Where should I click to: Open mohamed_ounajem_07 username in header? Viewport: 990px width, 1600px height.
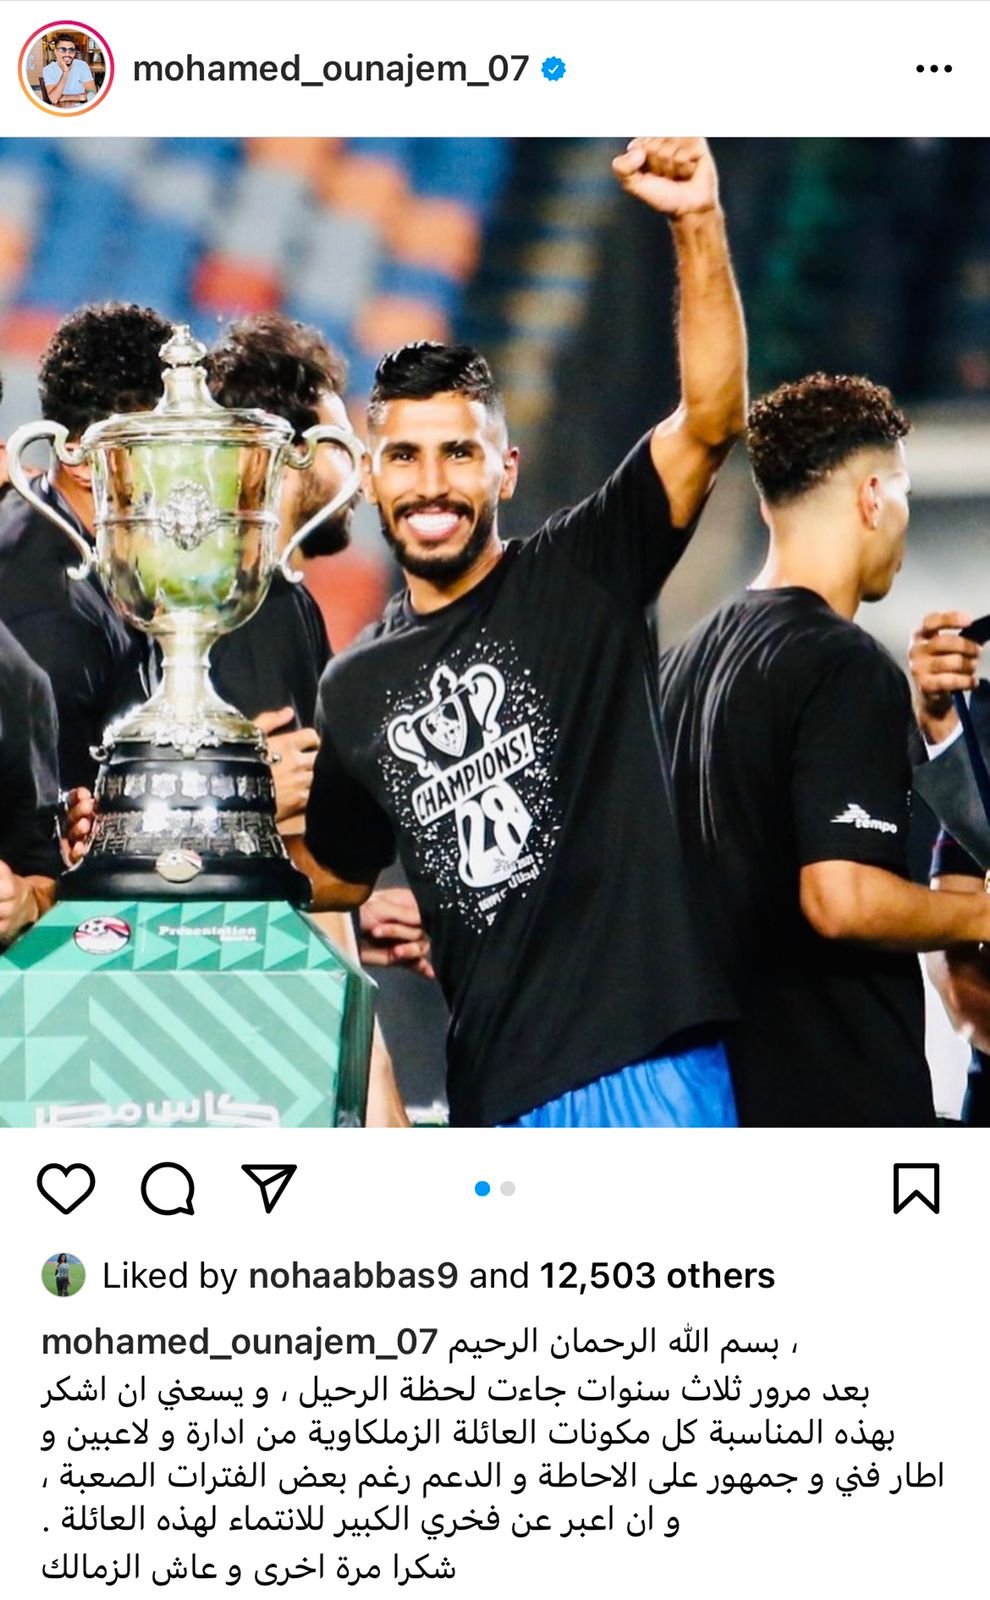click(330, 69)
